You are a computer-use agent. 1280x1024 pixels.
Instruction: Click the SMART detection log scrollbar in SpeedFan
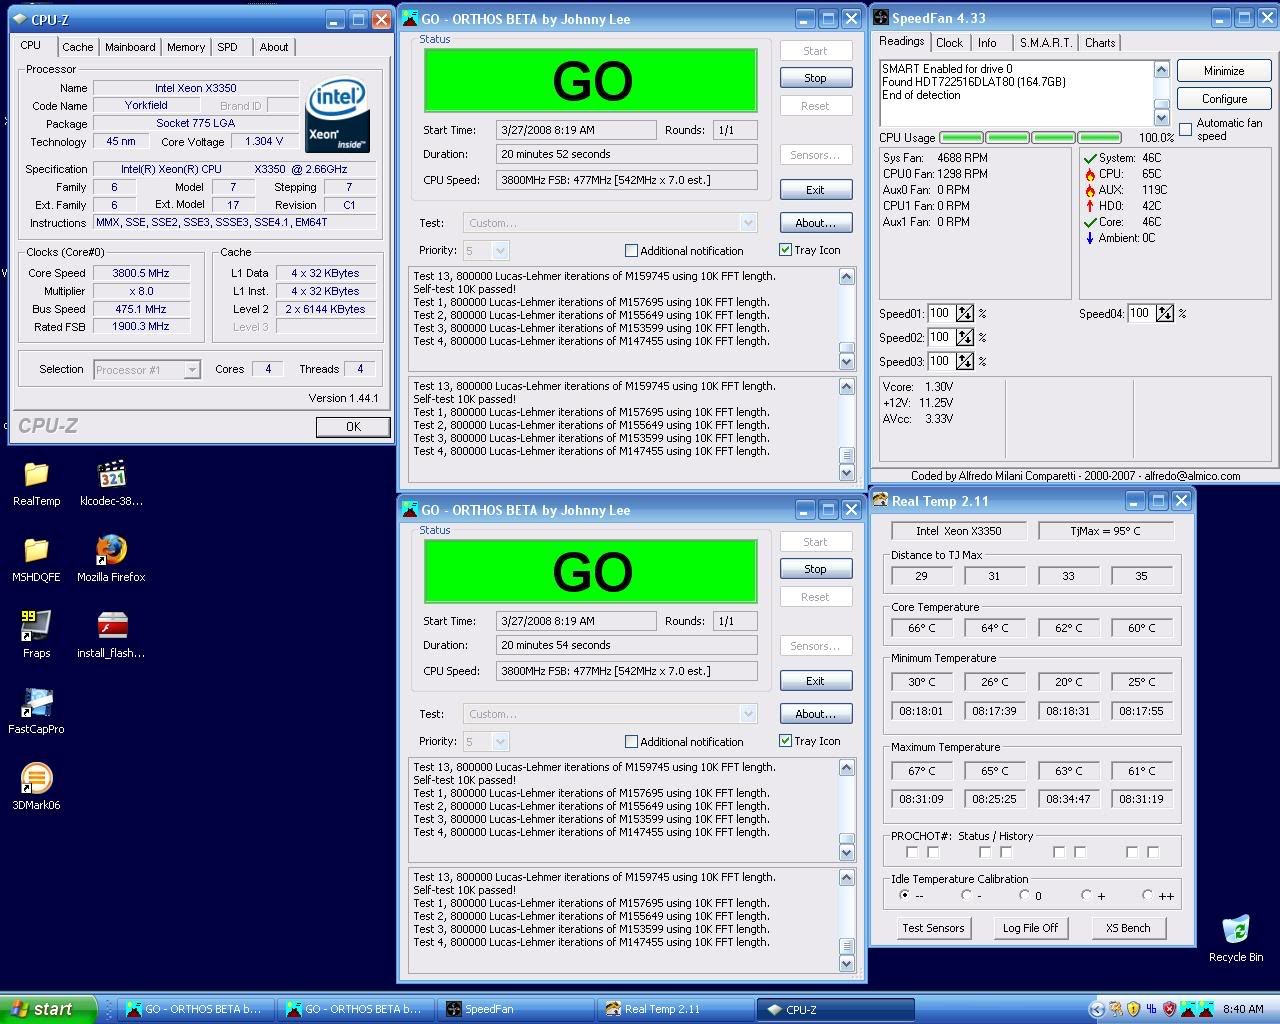(x=1161, y=93)
